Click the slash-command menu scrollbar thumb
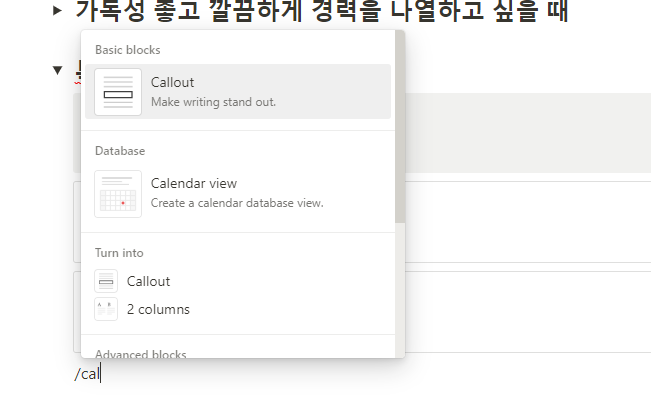The image size is (651, 418). 400,127
